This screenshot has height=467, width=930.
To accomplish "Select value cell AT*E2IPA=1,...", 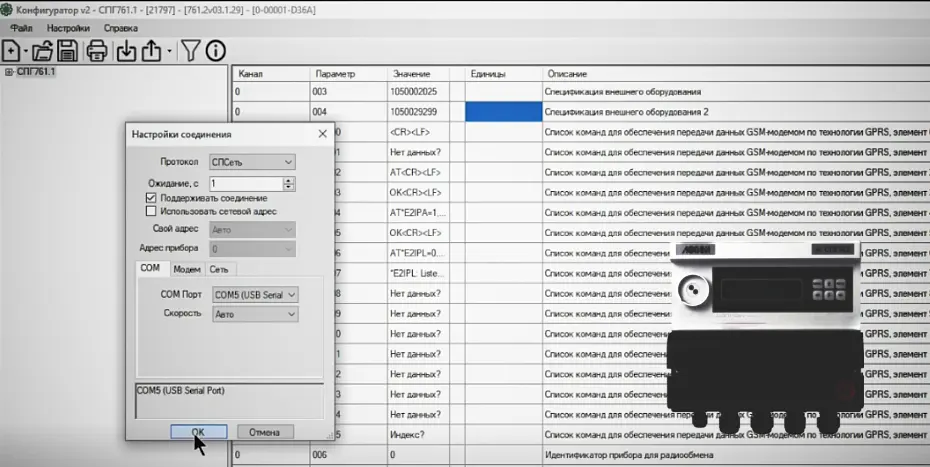I will tap(418, 212).
